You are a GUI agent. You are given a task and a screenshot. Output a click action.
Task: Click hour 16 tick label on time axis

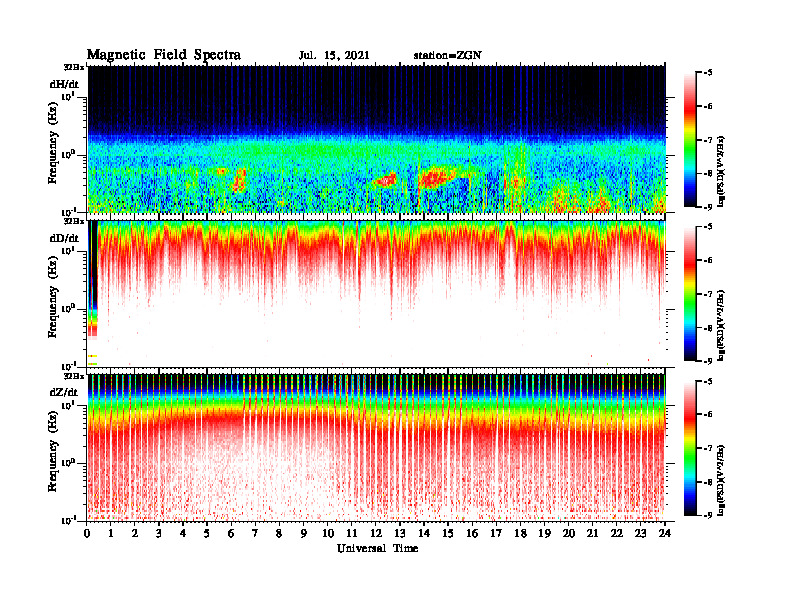pos(472,533)
